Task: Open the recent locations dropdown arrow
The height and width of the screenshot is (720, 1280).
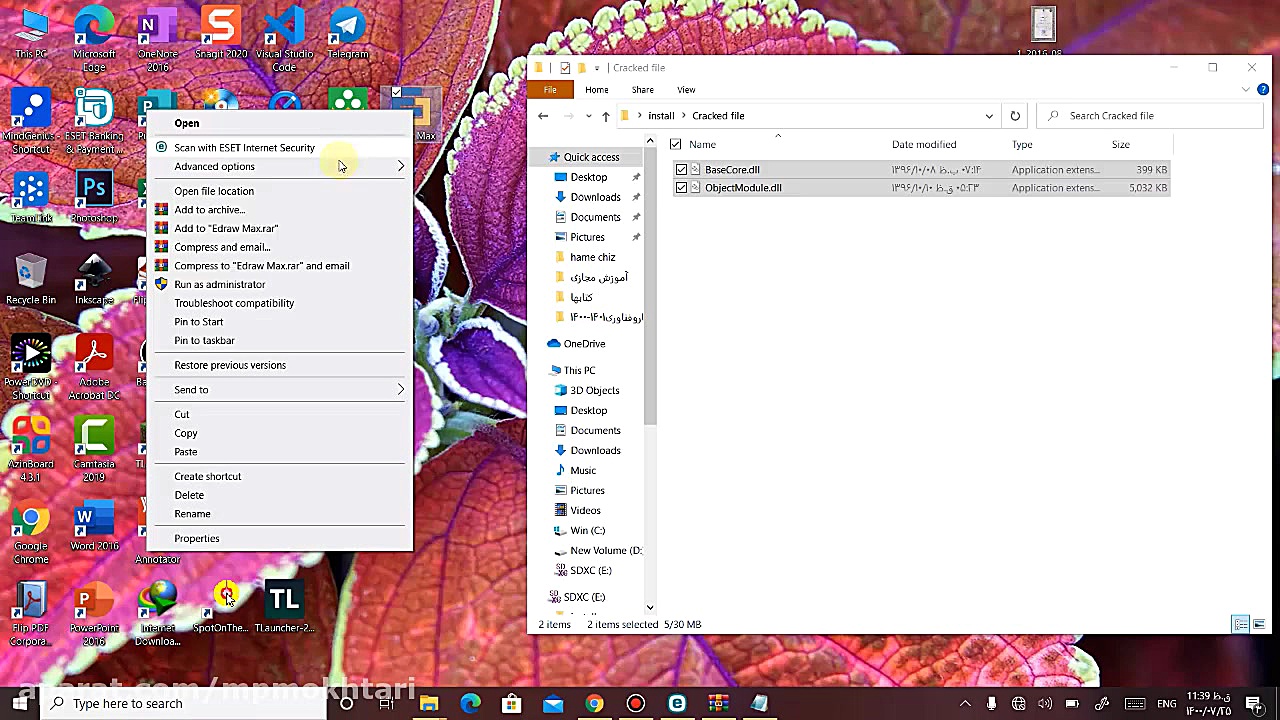Action: [x=588, y=116]
